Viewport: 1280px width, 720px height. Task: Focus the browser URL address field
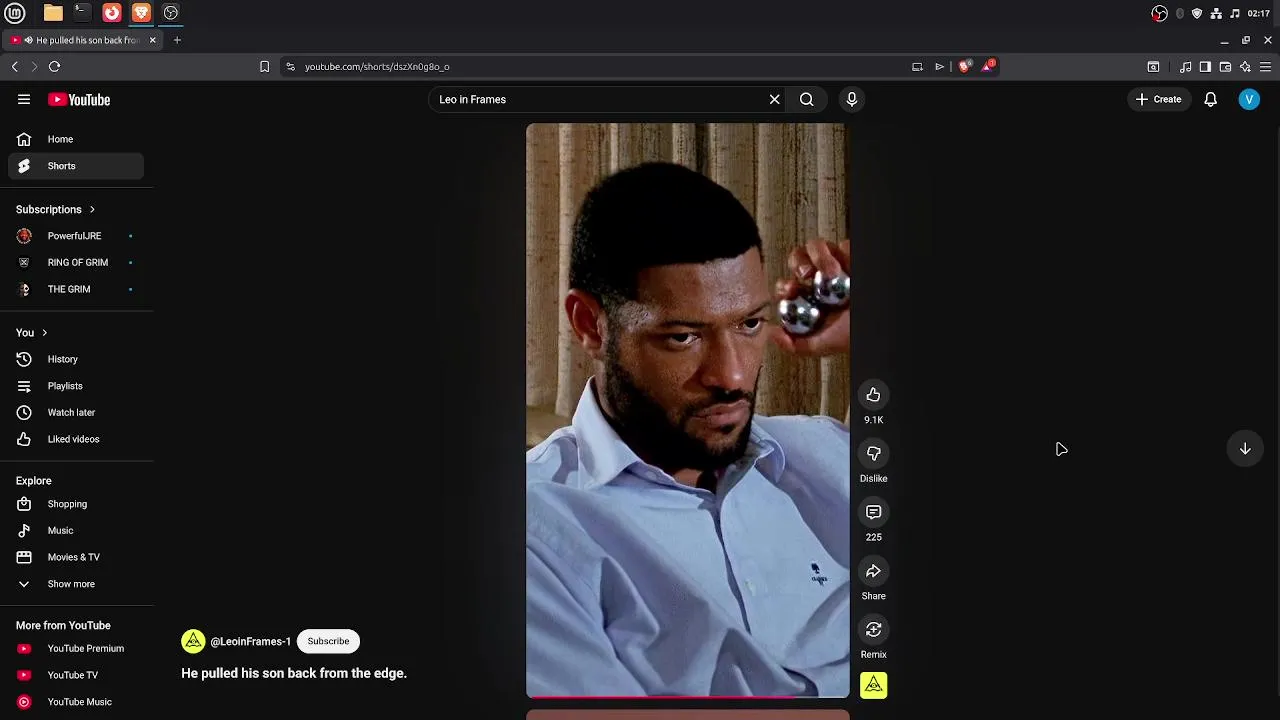click(600, 66)
